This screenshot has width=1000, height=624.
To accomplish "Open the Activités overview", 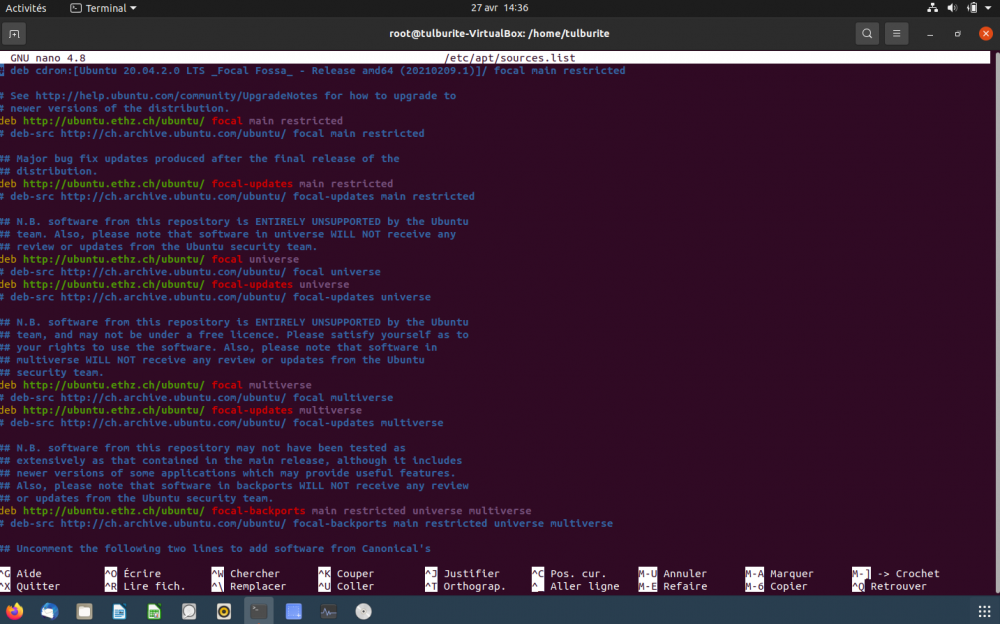I will [x=26, y=8].
